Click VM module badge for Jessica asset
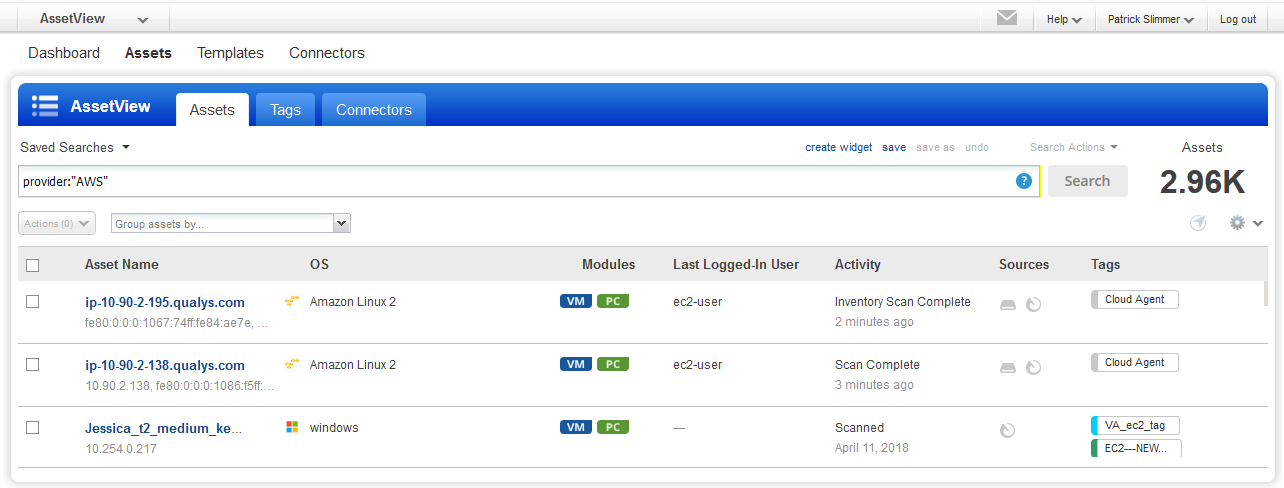The width and height of the screenshot is (1284, 488). click(x=576, y=427)
